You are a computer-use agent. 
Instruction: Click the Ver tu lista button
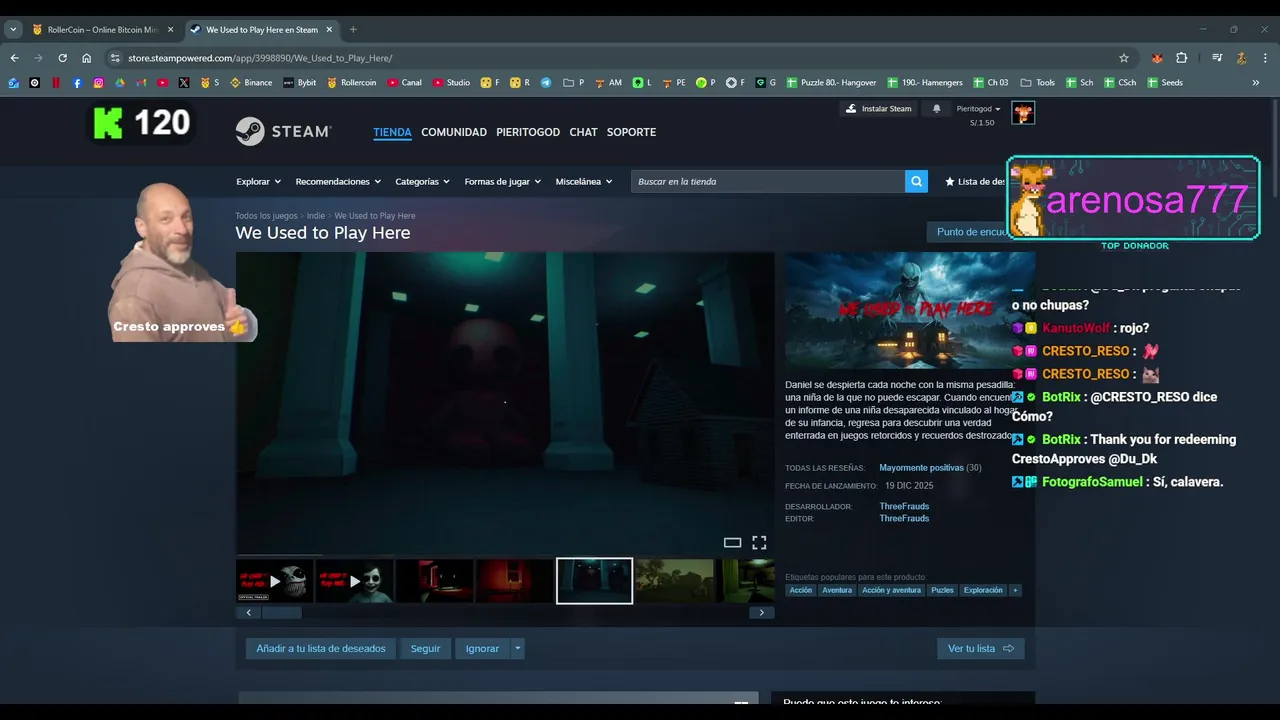(x=980, y=648)
